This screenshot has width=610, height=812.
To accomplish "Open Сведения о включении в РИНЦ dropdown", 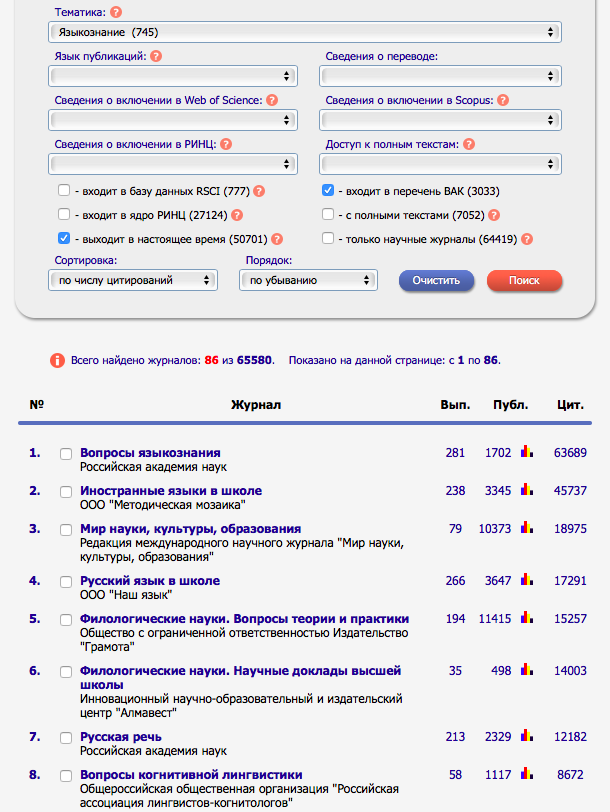I will (x=173, y=164).
